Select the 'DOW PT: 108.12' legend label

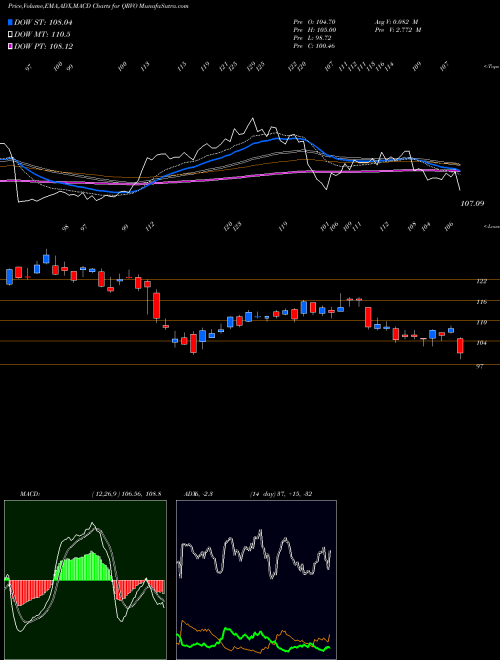pyautogui.click(x=44, y=46)
